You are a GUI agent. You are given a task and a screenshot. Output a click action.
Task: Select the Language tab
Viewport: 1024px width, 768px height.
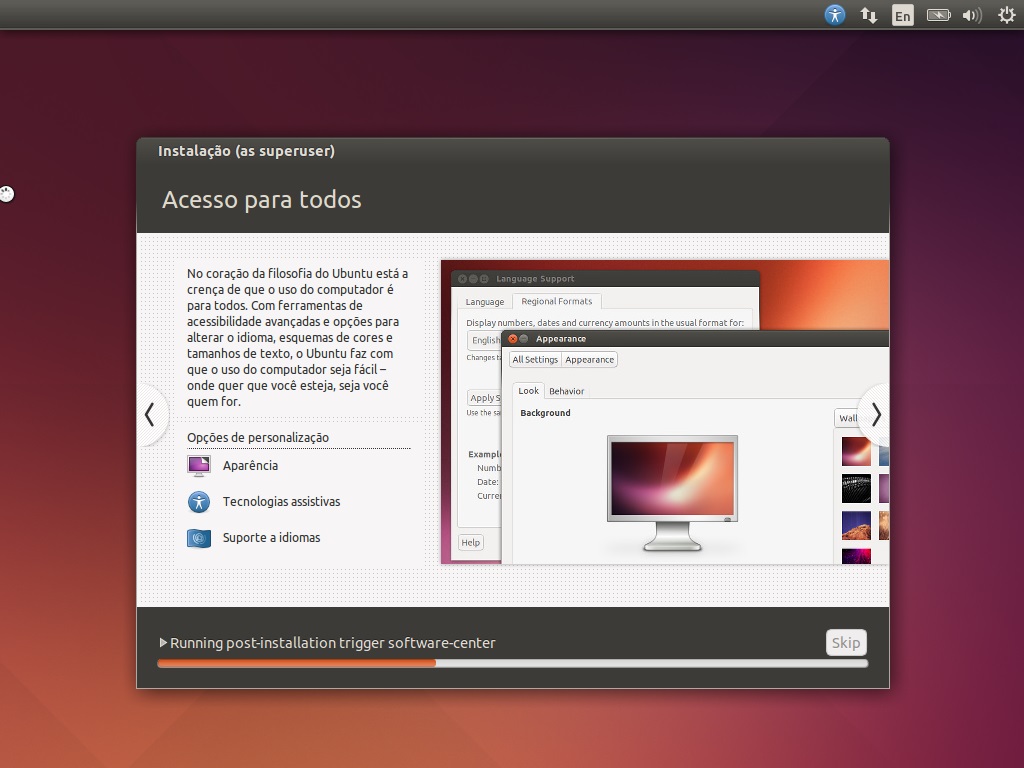485,301
